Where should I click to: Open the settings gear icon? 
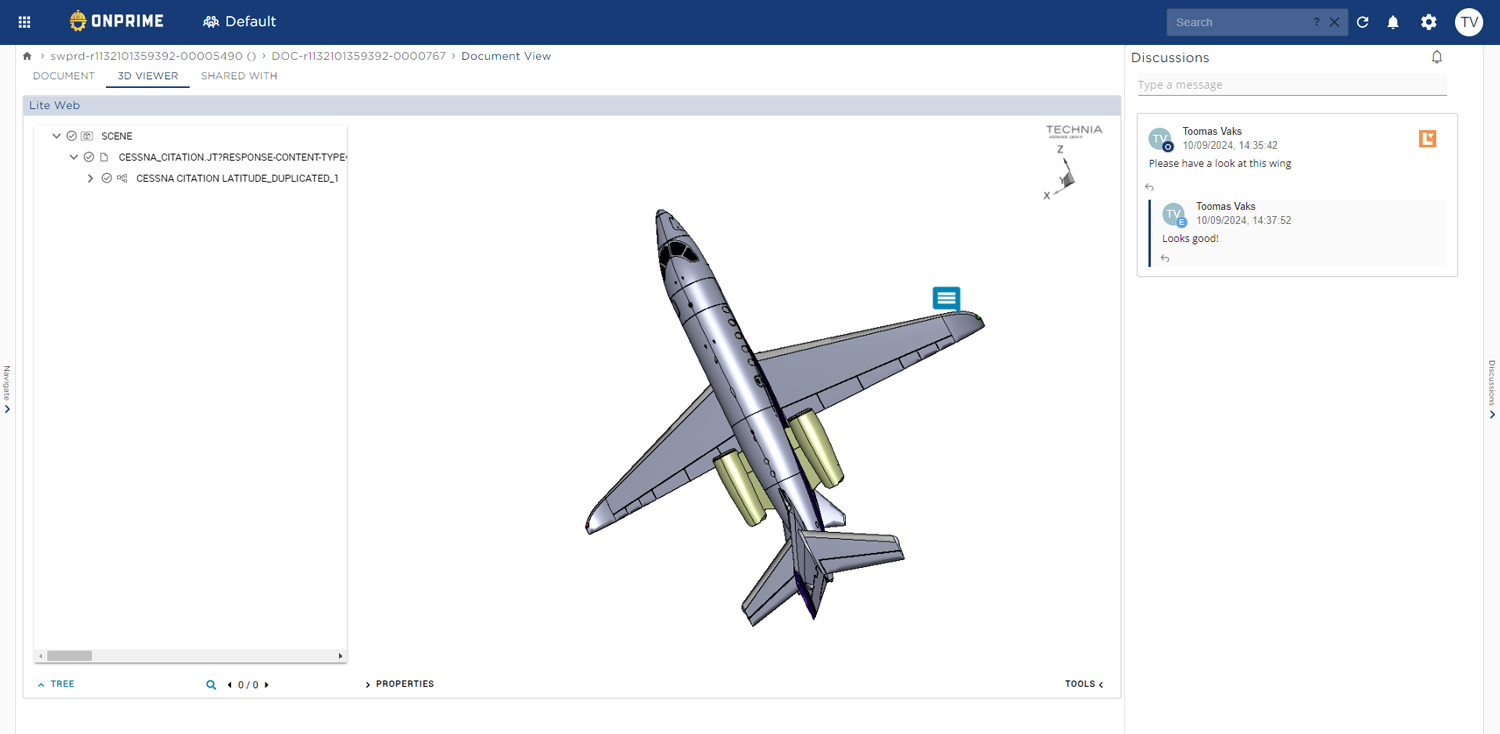(1429, 22)
